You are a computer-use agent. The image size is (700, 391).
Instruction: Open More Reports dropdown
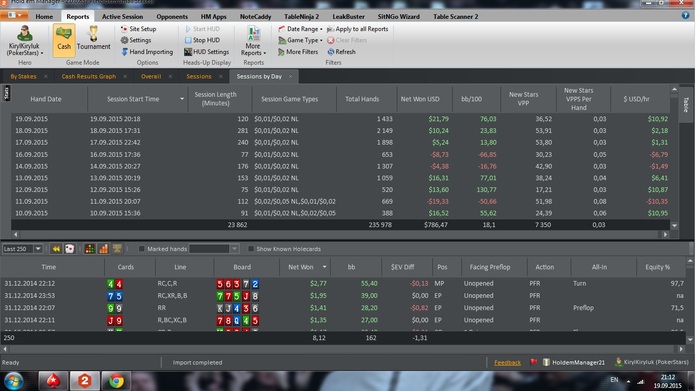pyautogui.click(x=253, y=41)
